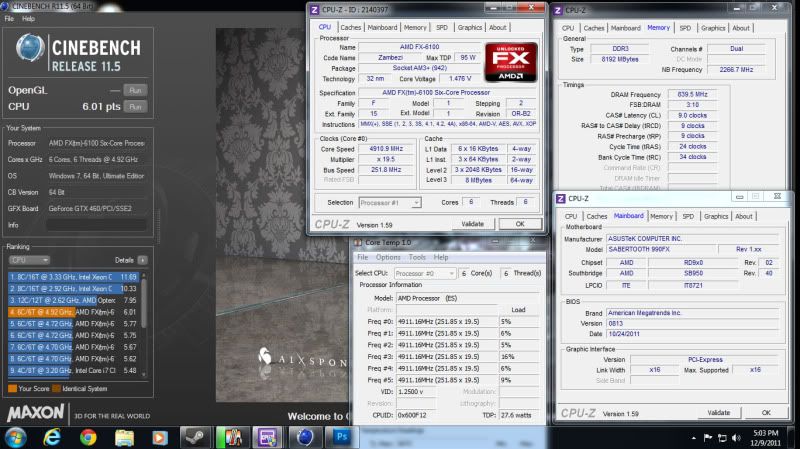Show hidden system tray icons
Screen dimensions: 800x449
click(693, 438)
